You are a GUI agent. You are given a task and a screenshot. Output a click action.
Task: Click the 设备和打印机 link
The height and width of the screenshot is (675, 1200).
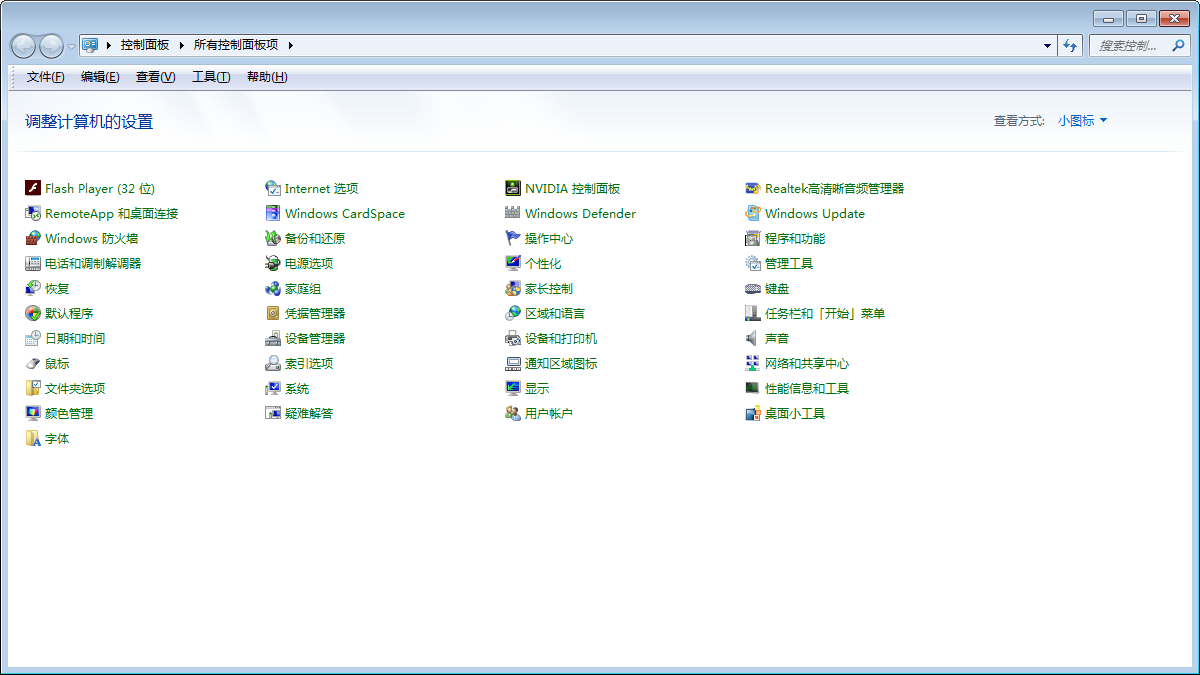[561, 338]
